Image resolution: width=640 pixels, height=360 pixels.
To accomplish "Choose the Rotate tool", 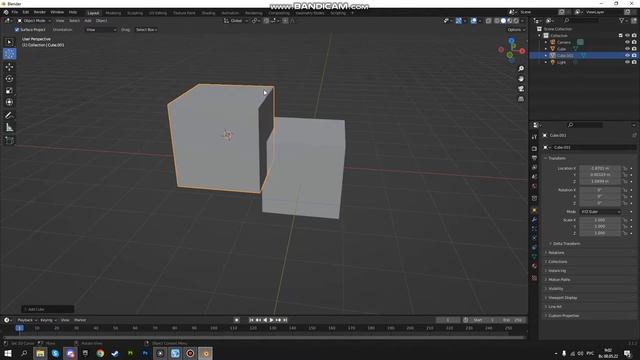I will coord(9,78).
